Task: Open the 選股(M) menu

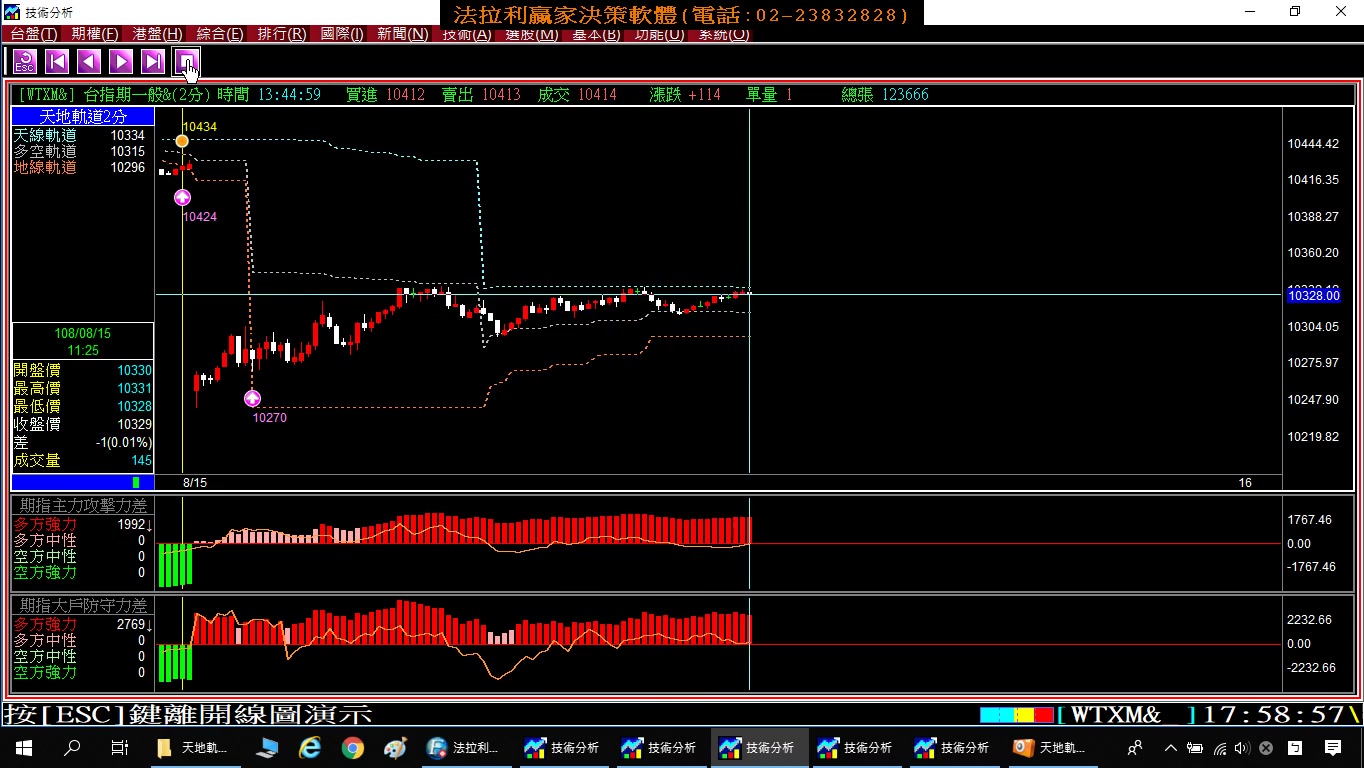Action: pos(531,34)
